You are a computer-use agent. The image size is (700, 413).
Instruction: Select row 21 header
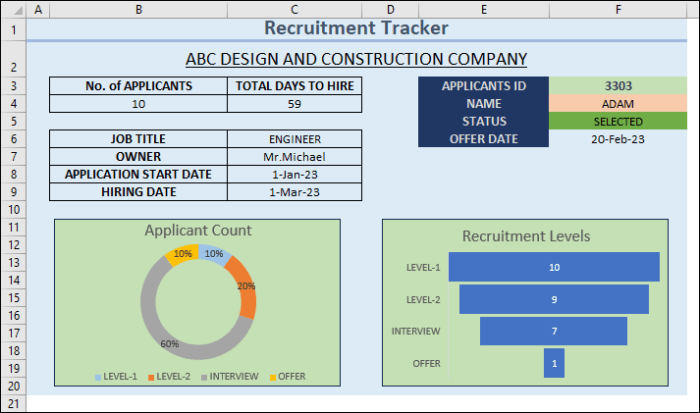click(x=14, y=404)
